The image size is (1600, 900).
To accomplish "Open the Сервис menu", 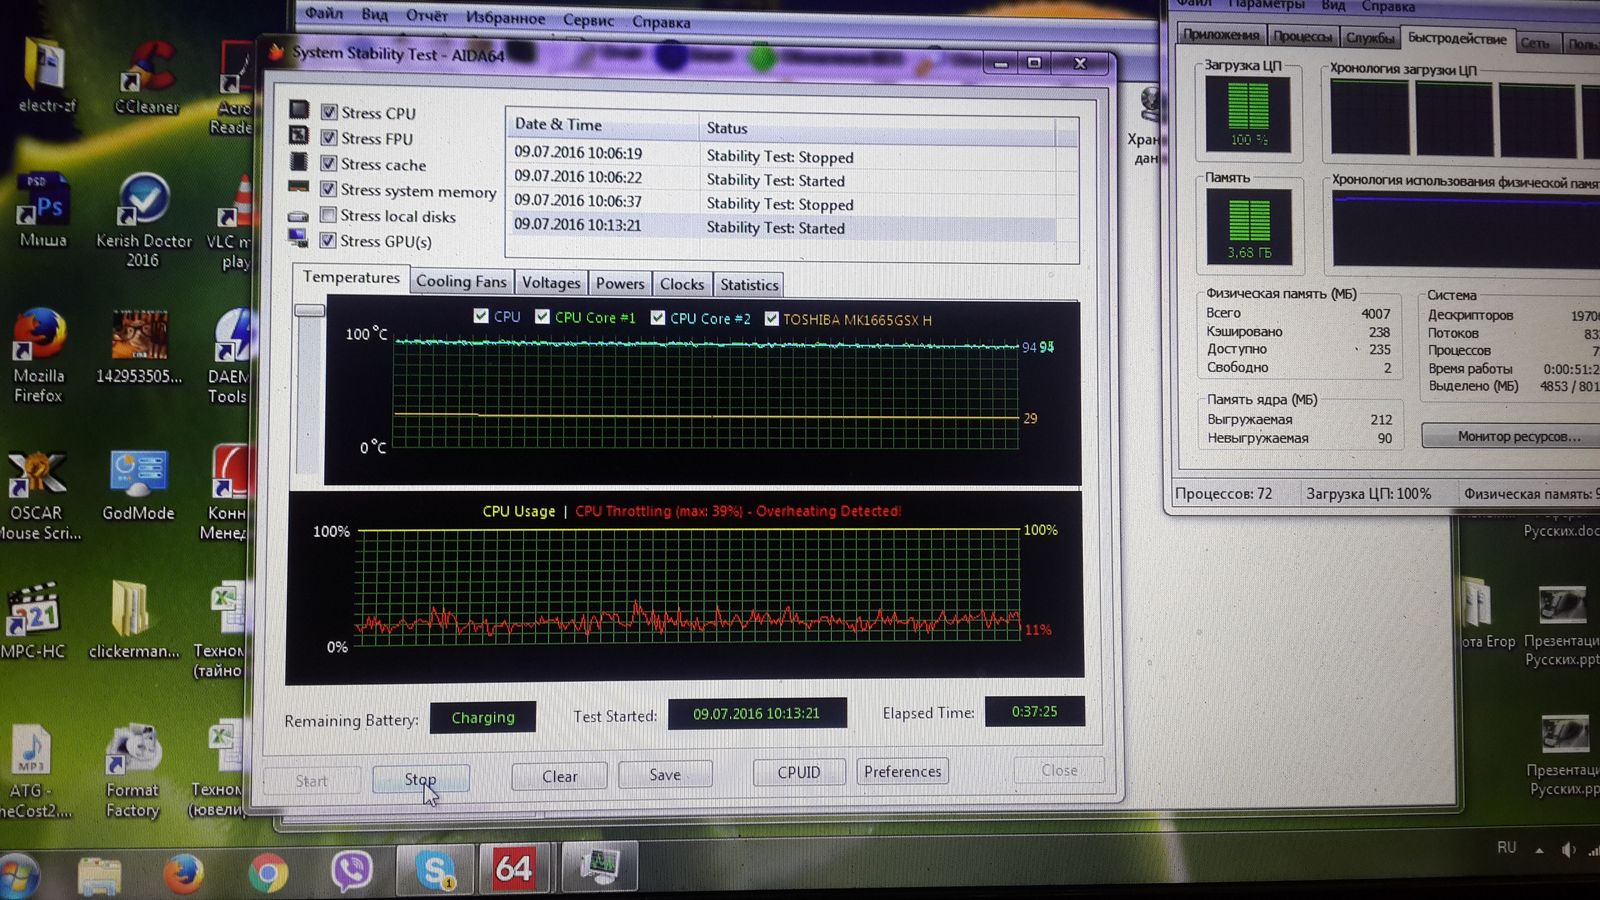I will [588, 20].
